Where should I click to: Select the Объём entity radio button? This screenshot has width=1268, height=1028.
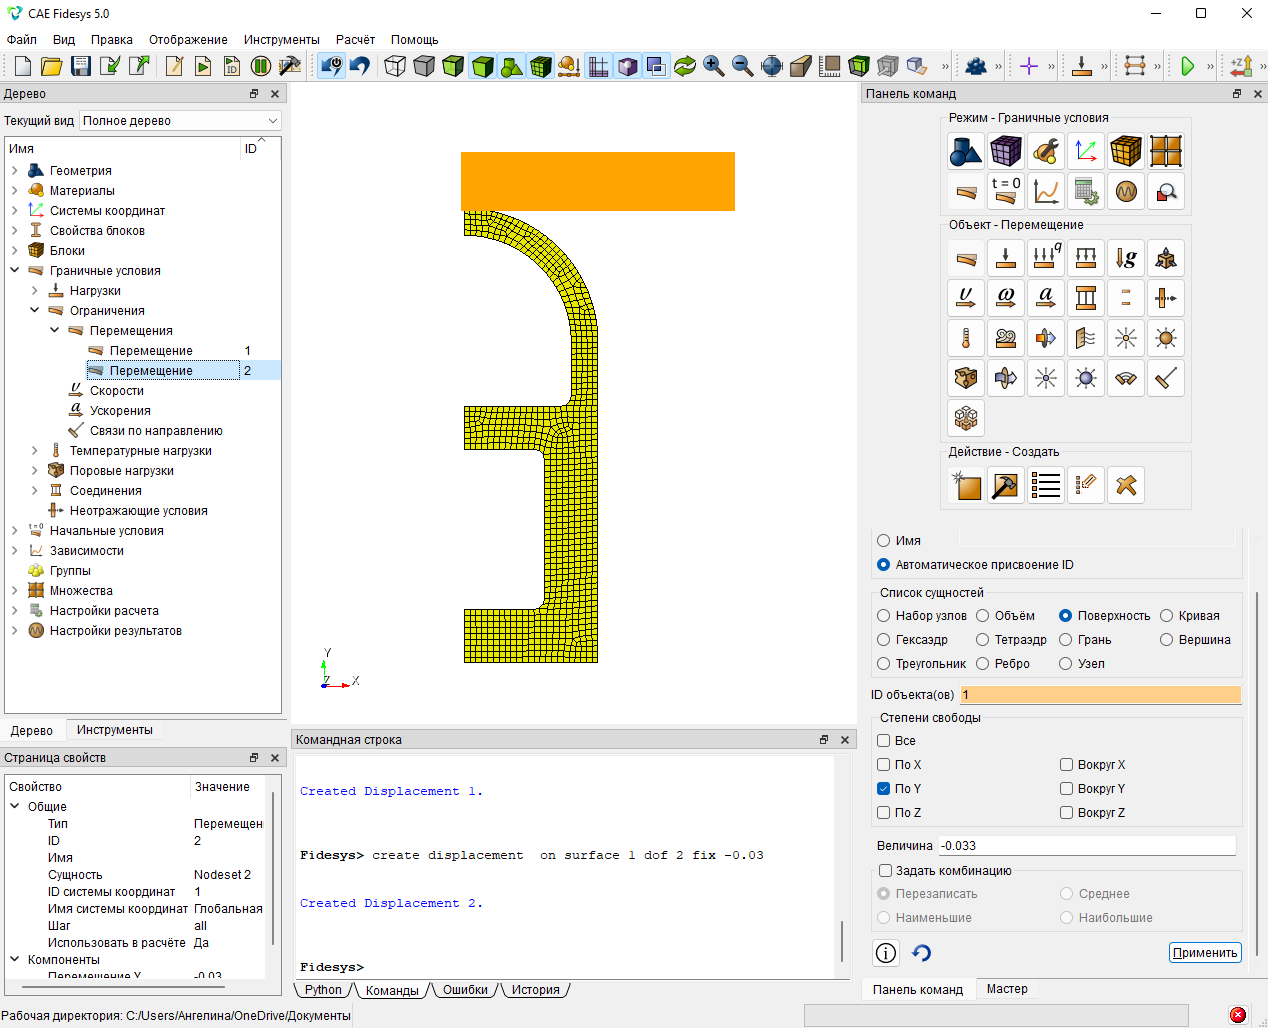click(x=983, y=616)
